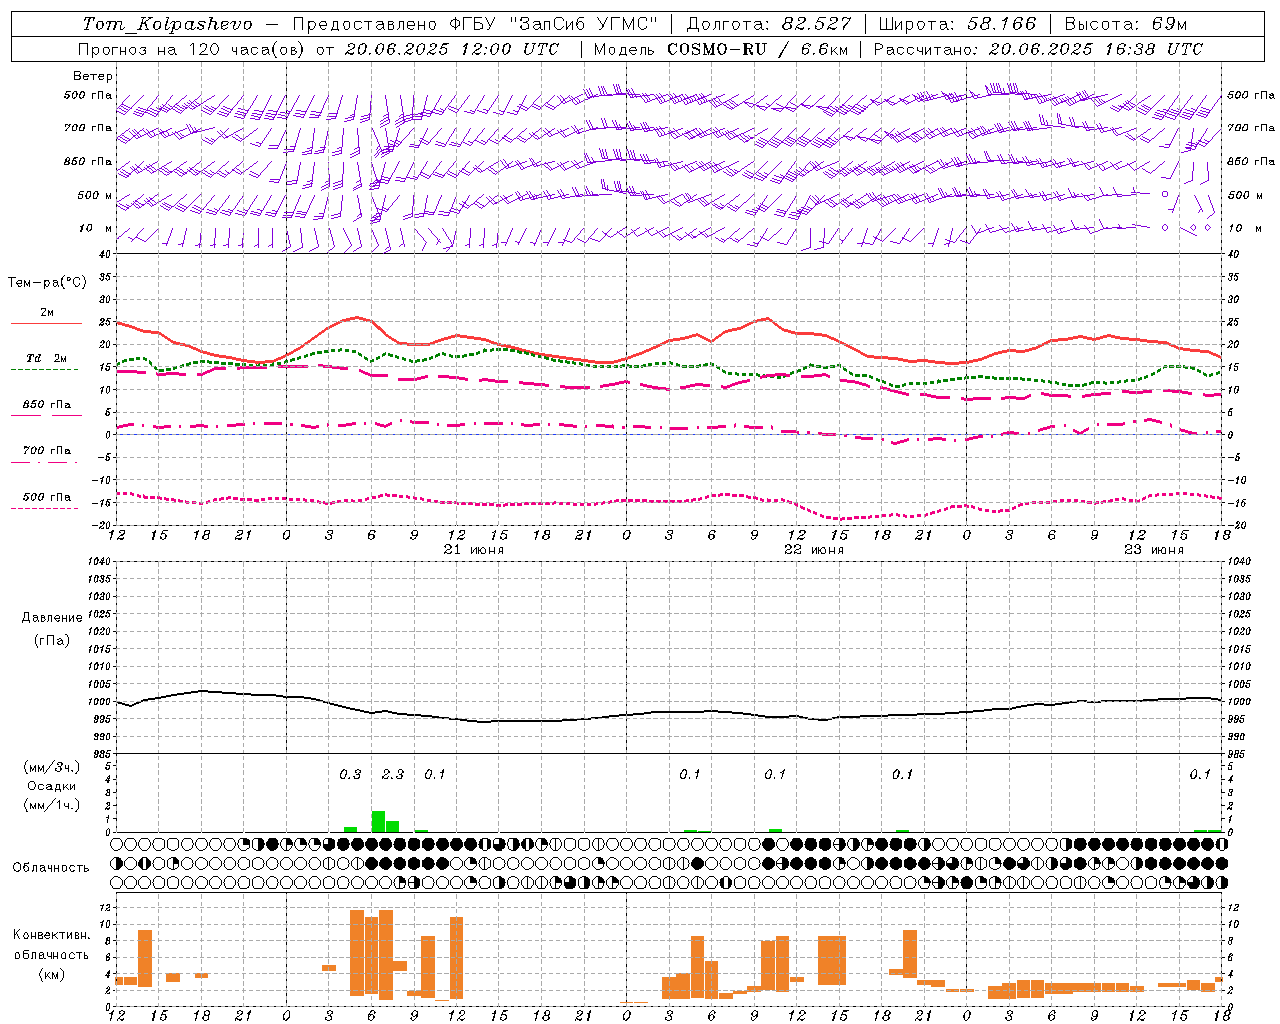Select the forecast start 20.06.2025 12:00 UTC

tap(452, 49)
